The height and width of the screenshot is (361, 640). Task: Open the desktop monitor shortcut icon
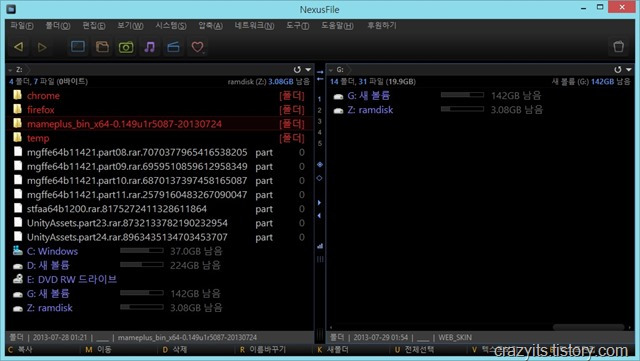[x=78, y=47]
